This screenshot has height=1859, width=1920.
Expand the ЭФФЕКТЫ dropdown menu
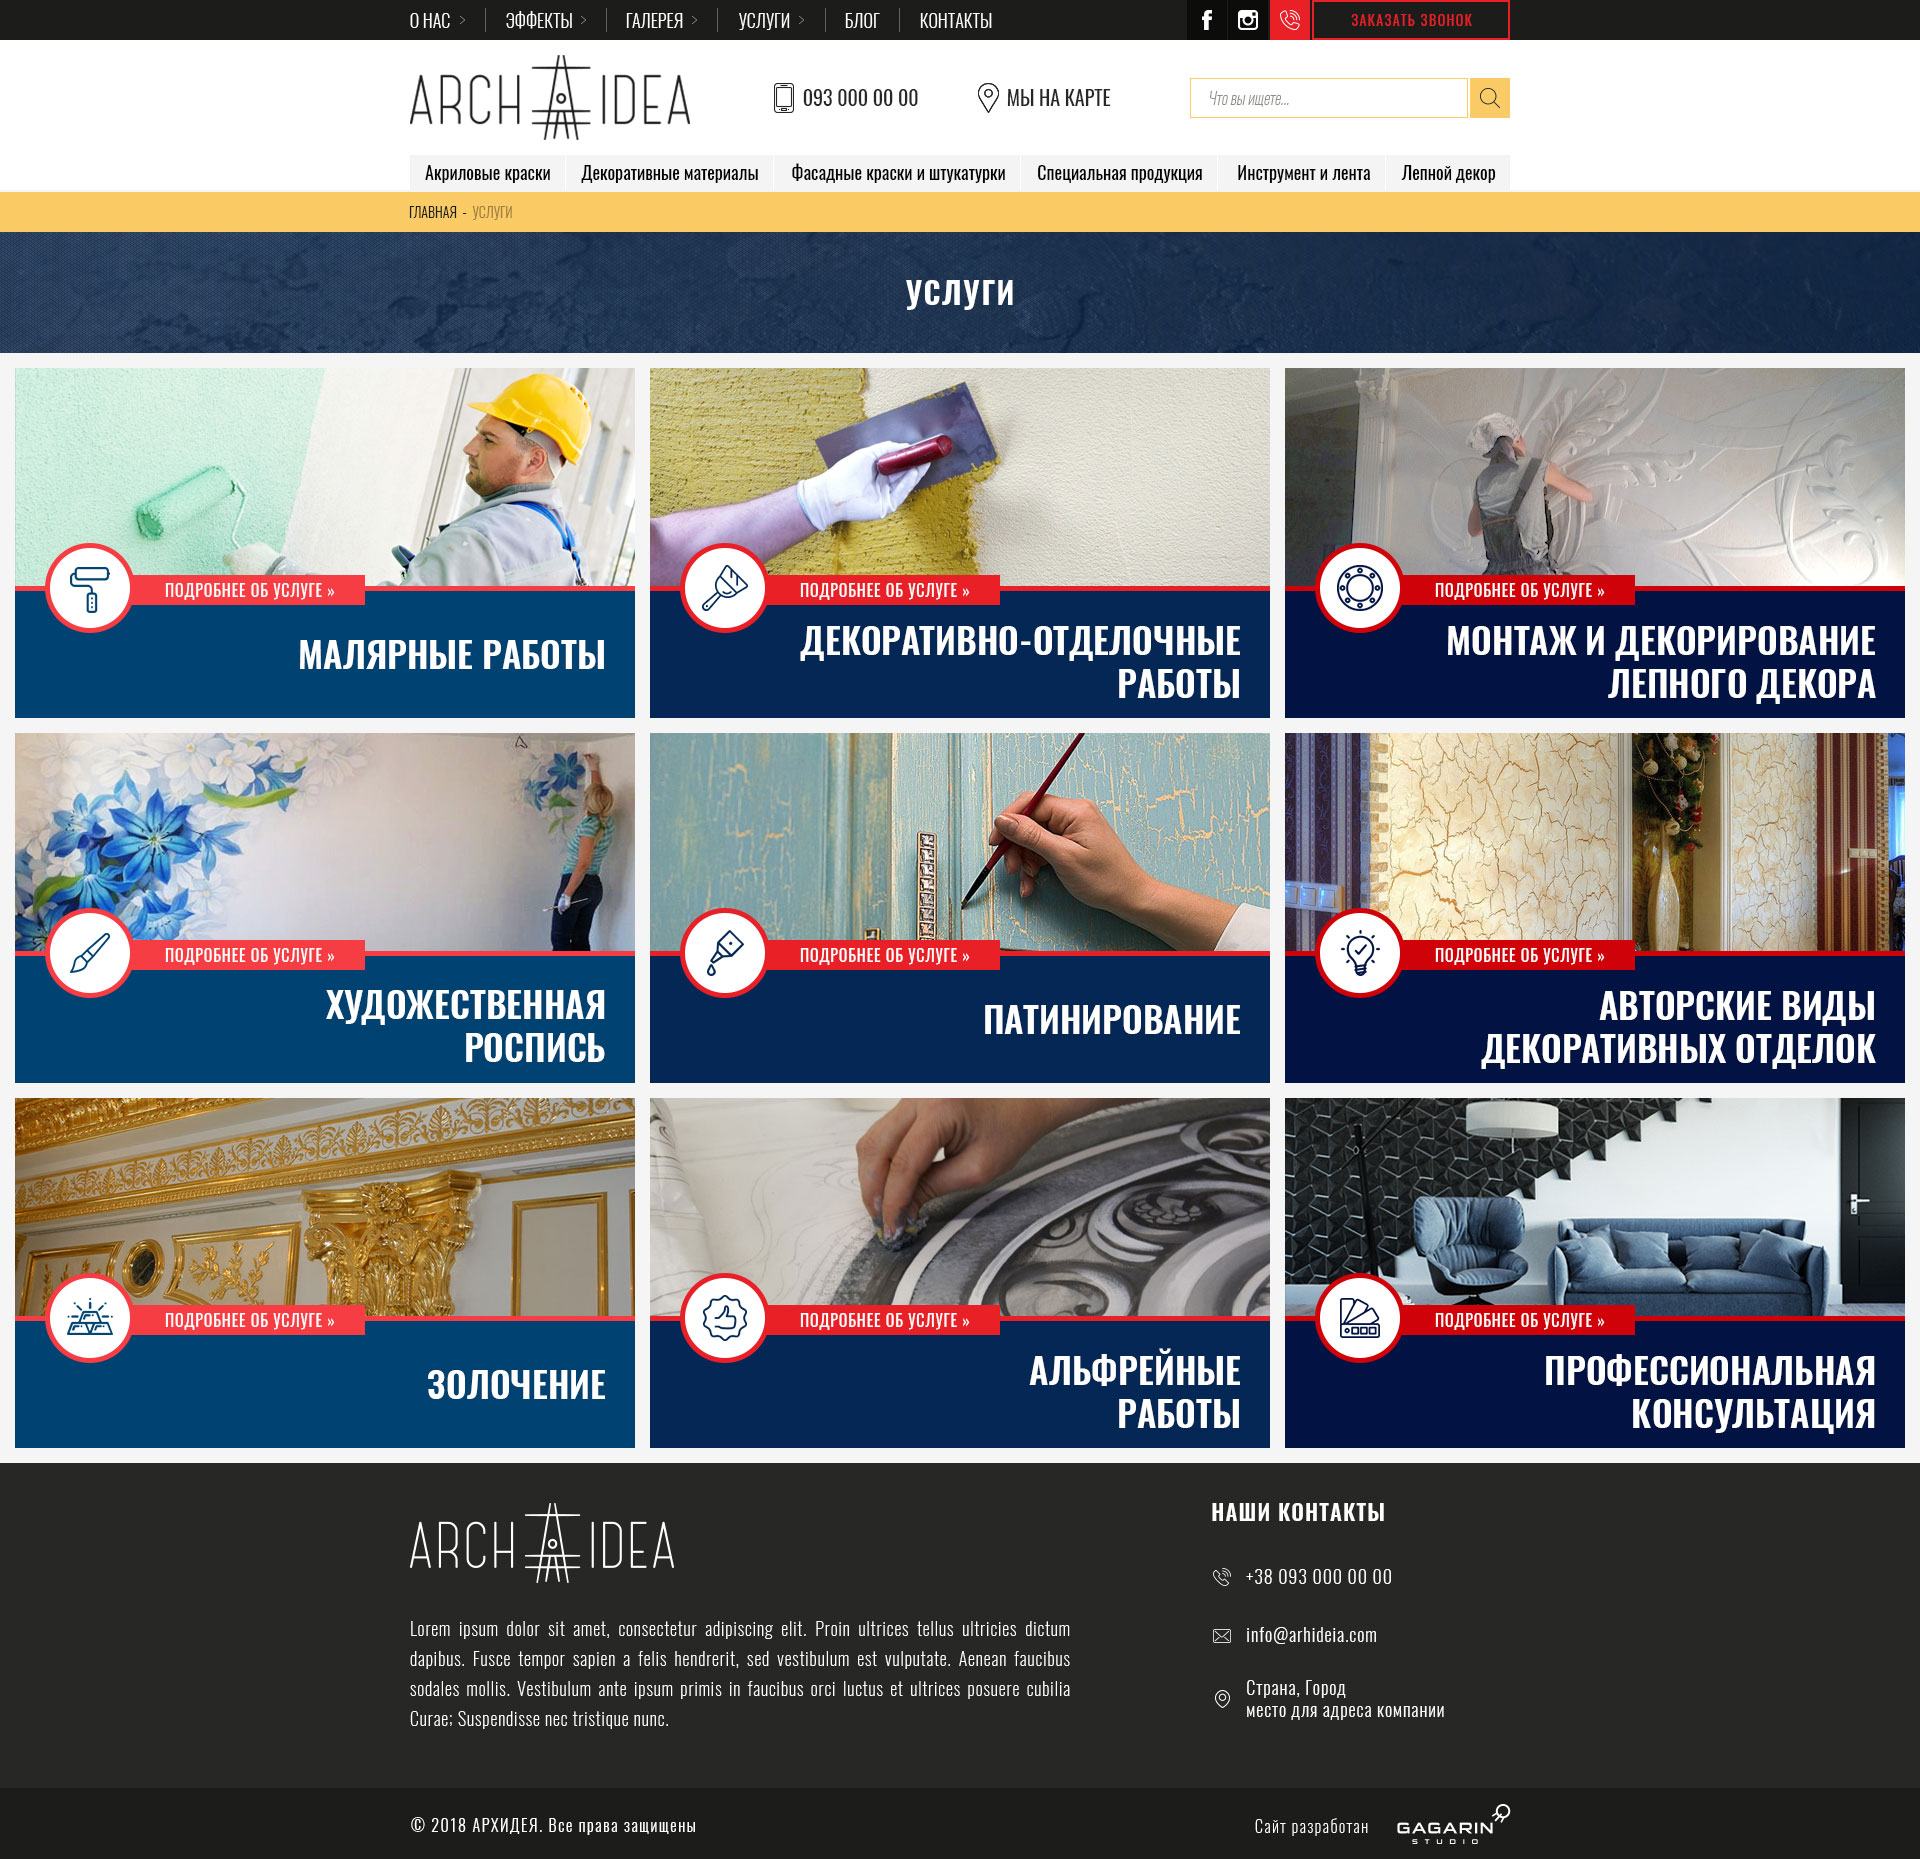point(546,20)
